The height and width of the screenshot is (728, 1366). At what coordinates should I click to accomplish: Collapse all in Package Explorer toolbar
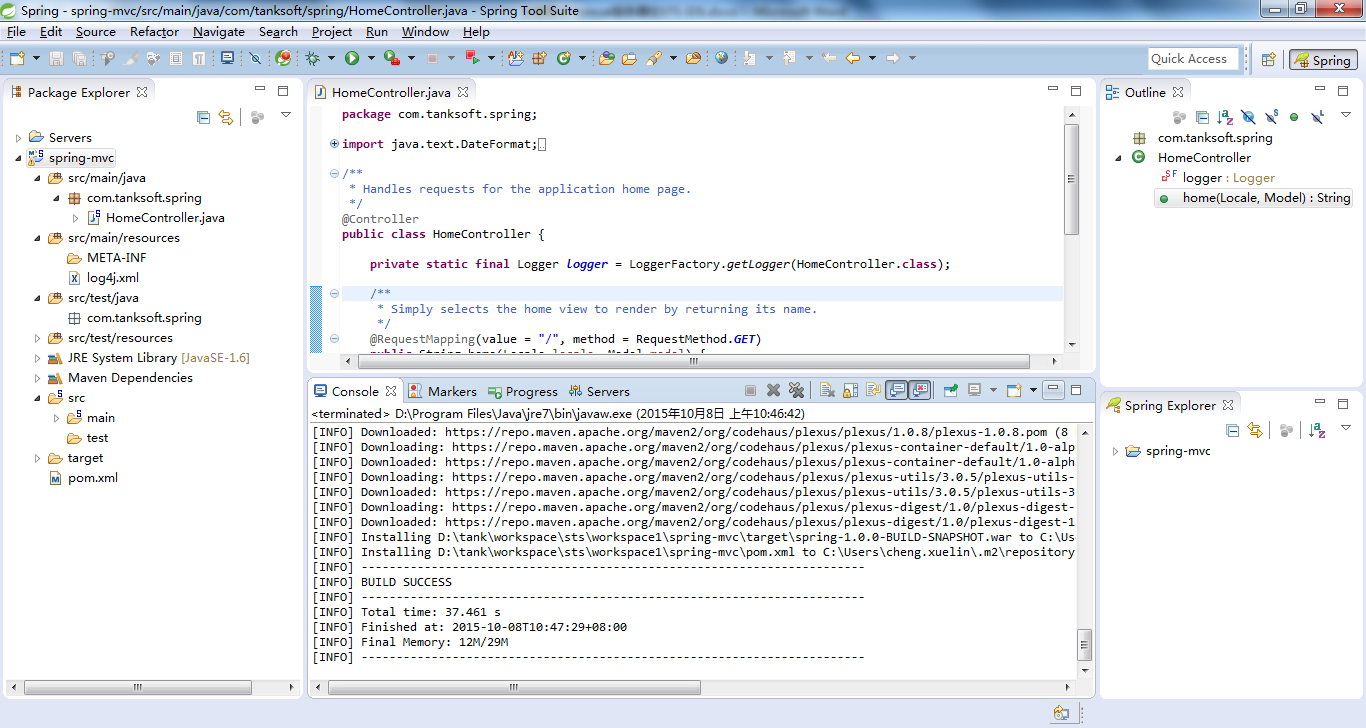(x=204, y=117)
